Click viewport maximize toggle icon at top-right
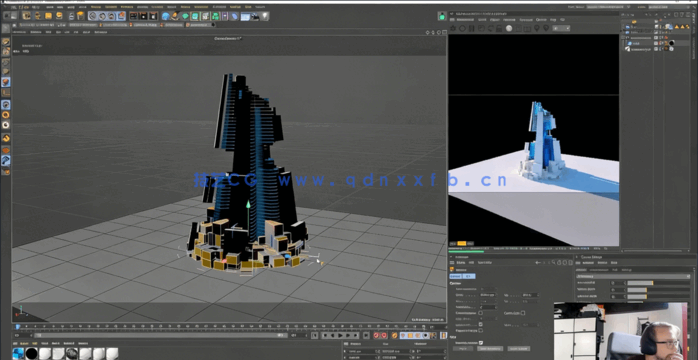 (x=444, y=32)
